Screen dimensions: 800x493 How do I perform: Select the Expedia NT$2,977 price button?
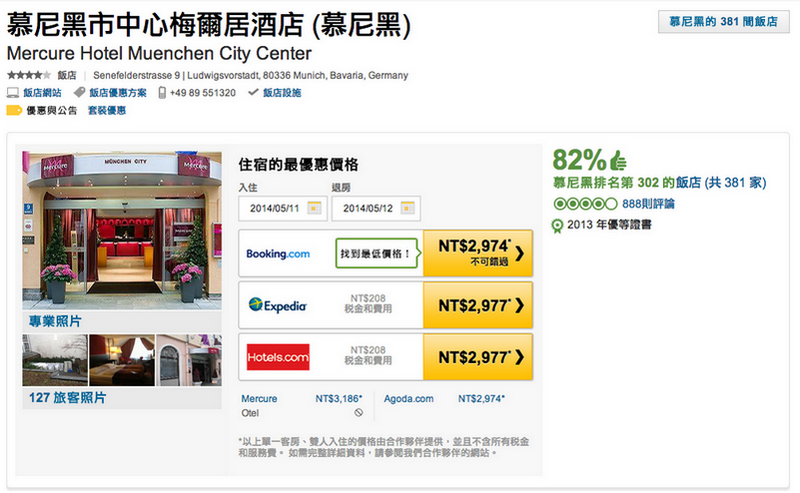[x=478, y=305]
